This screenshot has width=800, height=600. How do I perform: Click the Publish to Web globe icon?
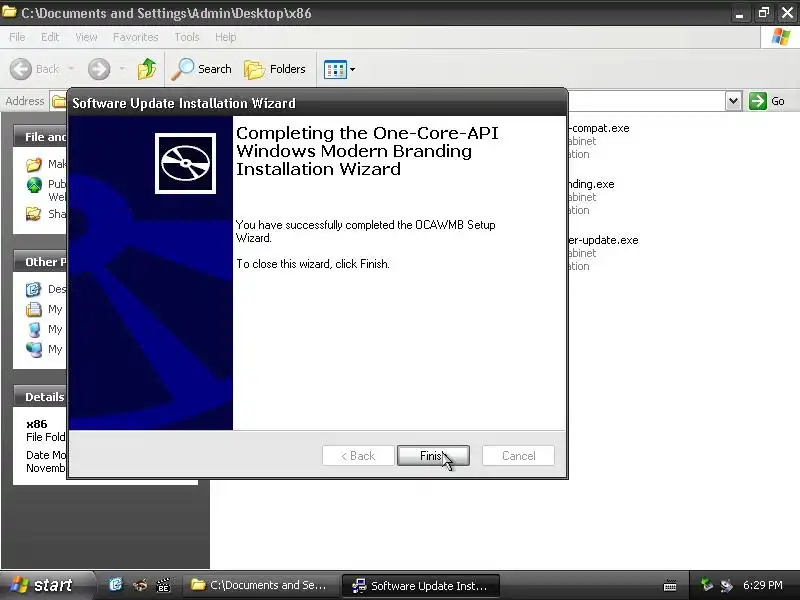pyautogui.click(x=34, y=185)
